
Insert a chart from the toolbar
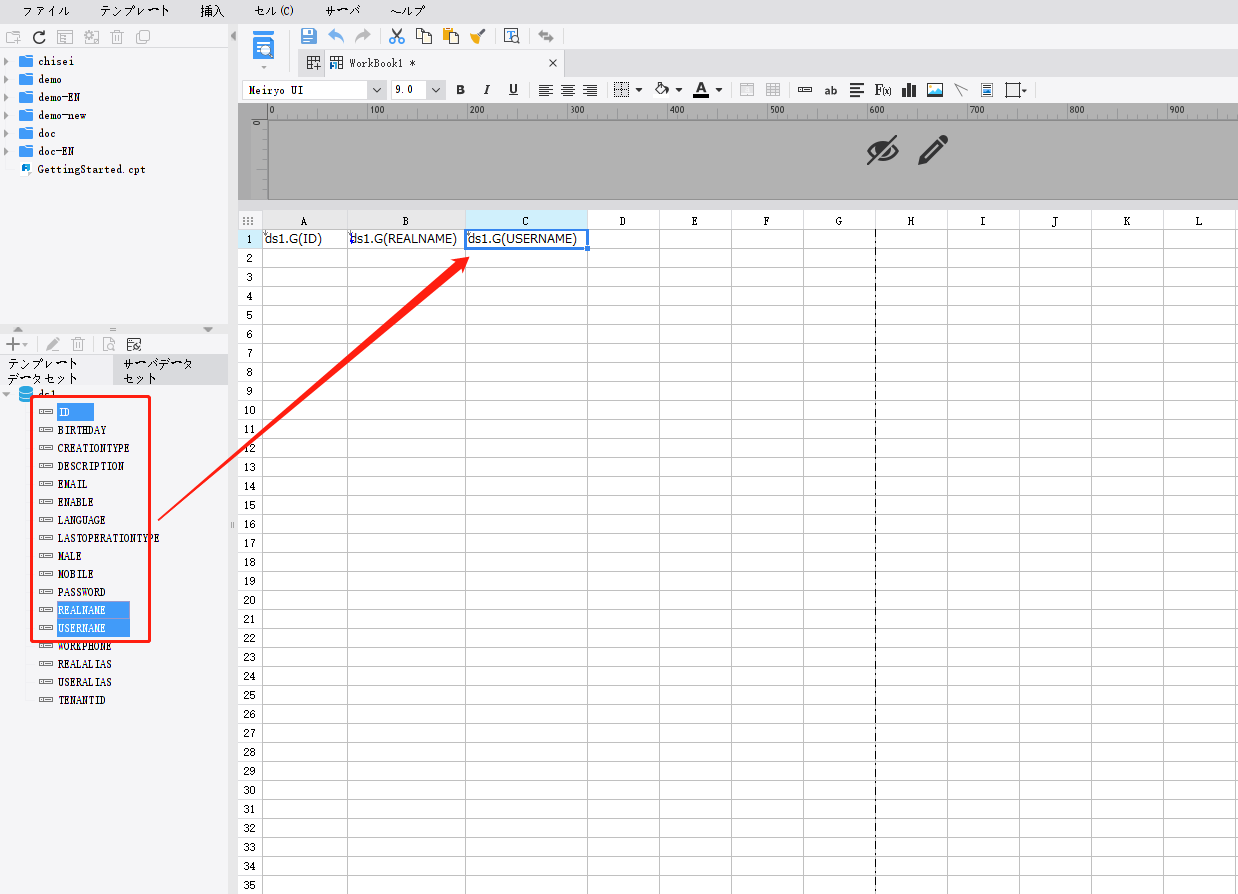tap(908, 90)
